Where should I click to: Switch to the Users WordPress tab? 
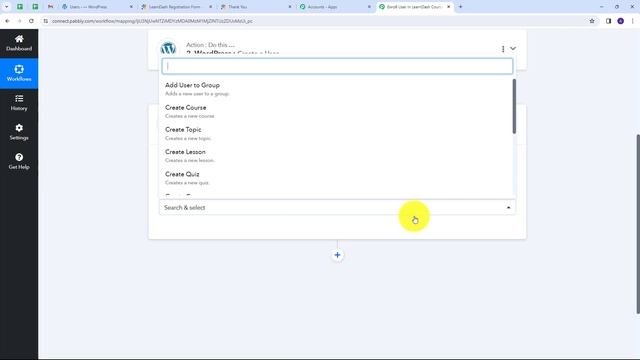pos(96,7)
